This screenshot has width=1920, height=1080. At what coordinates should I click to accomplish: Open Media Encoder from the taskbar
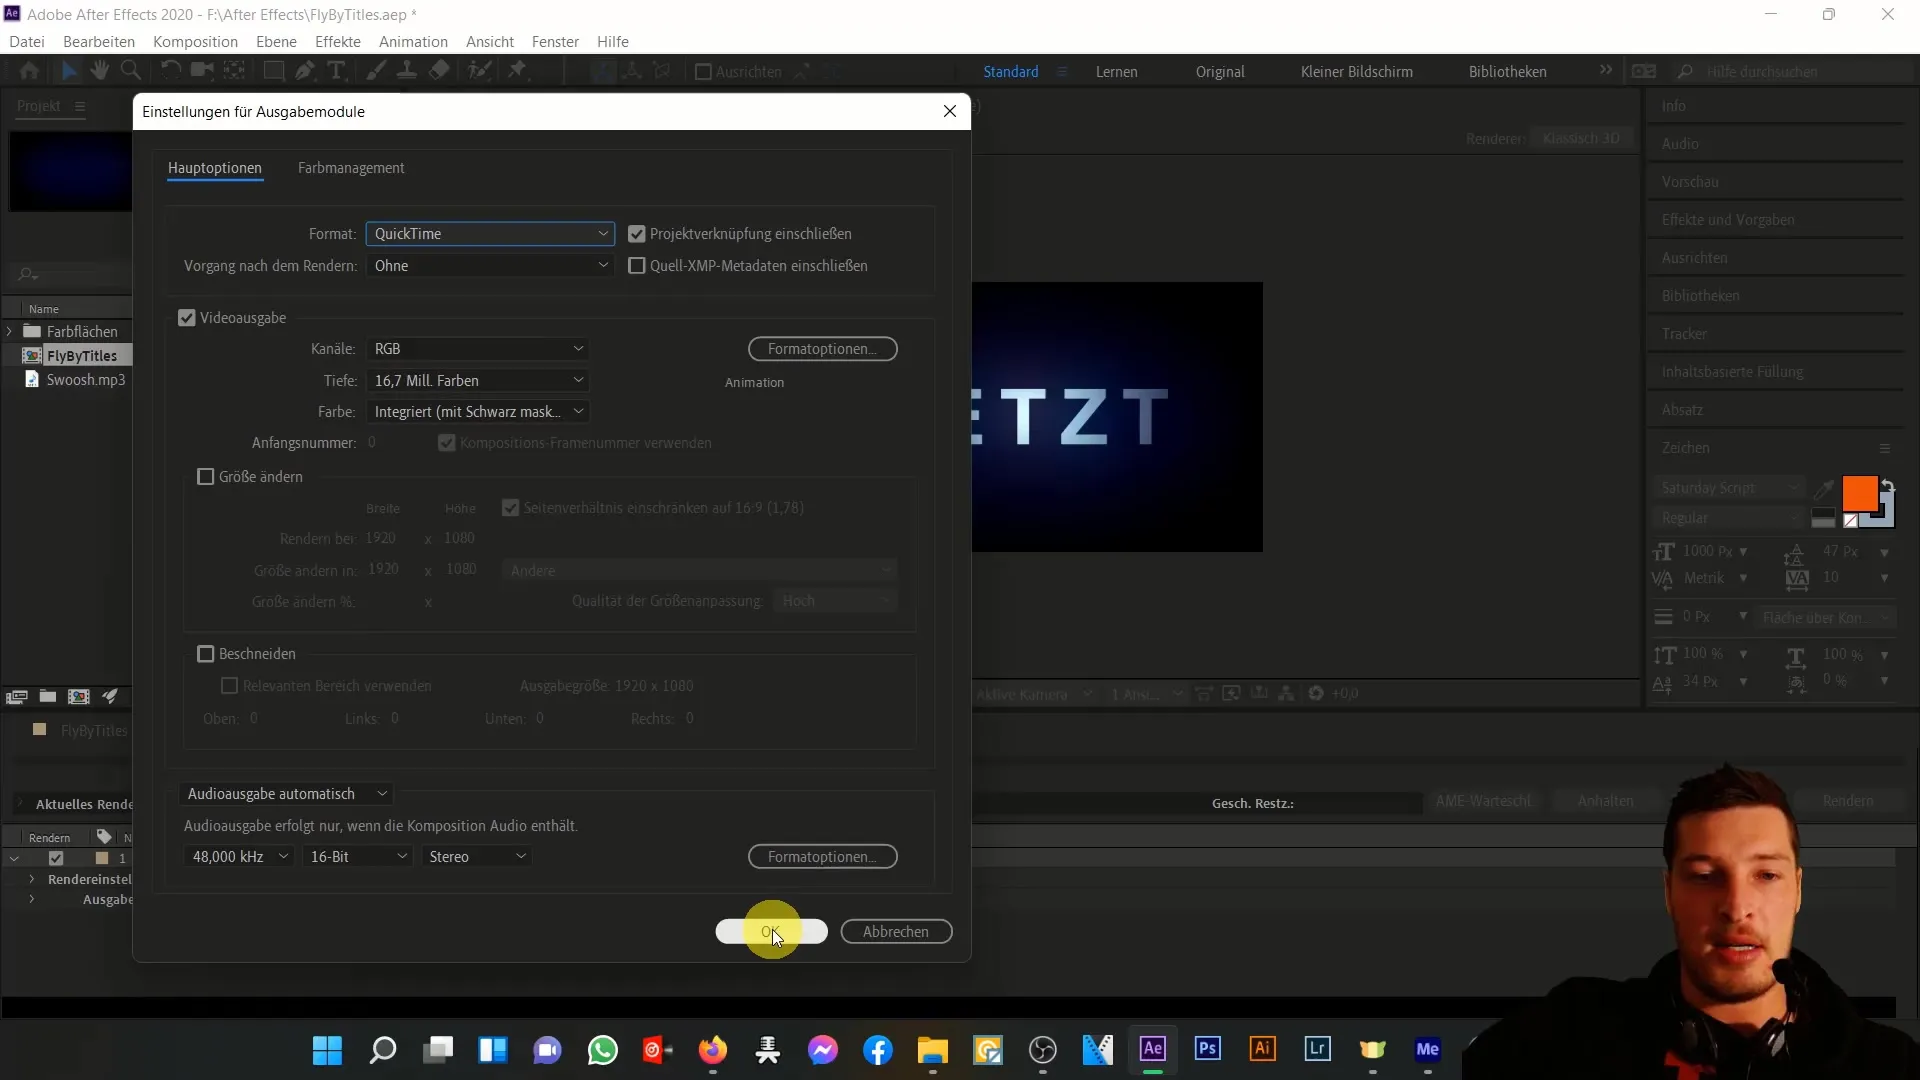click(1427, 1049)
